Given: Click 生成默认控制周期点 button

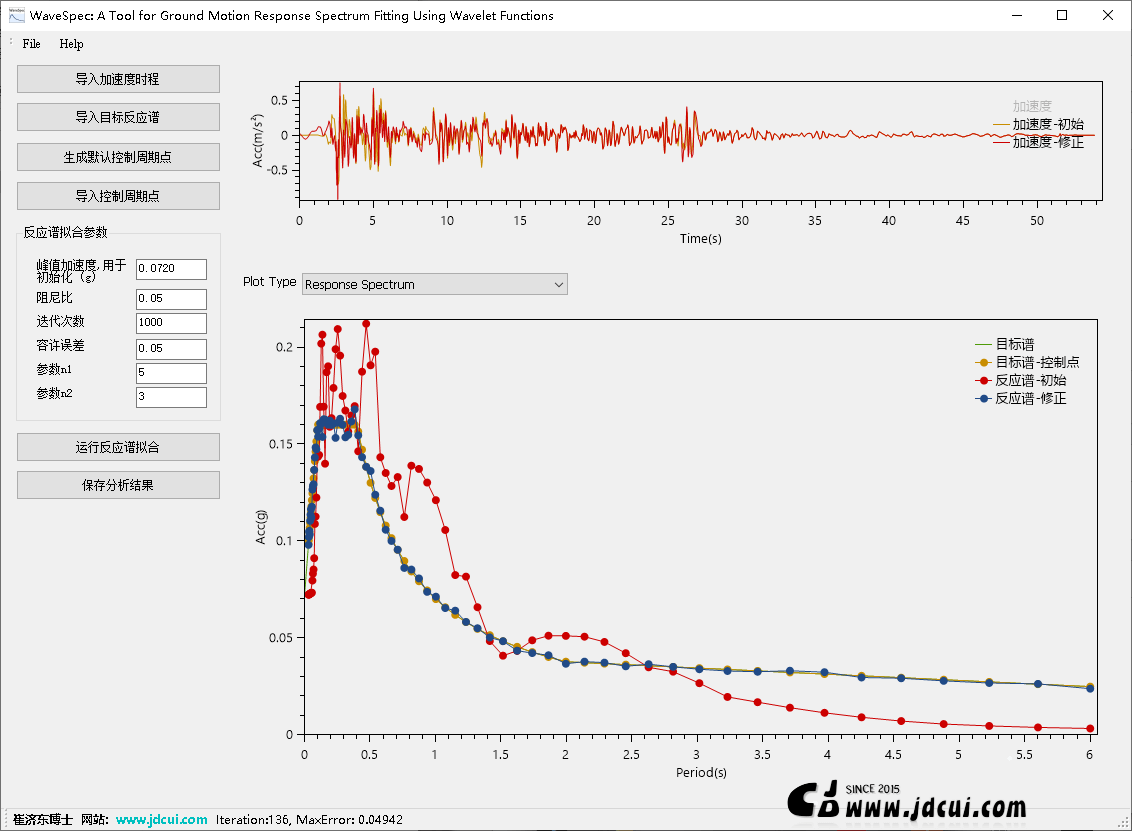Looking at the screenshot, I should coord(118,157).
